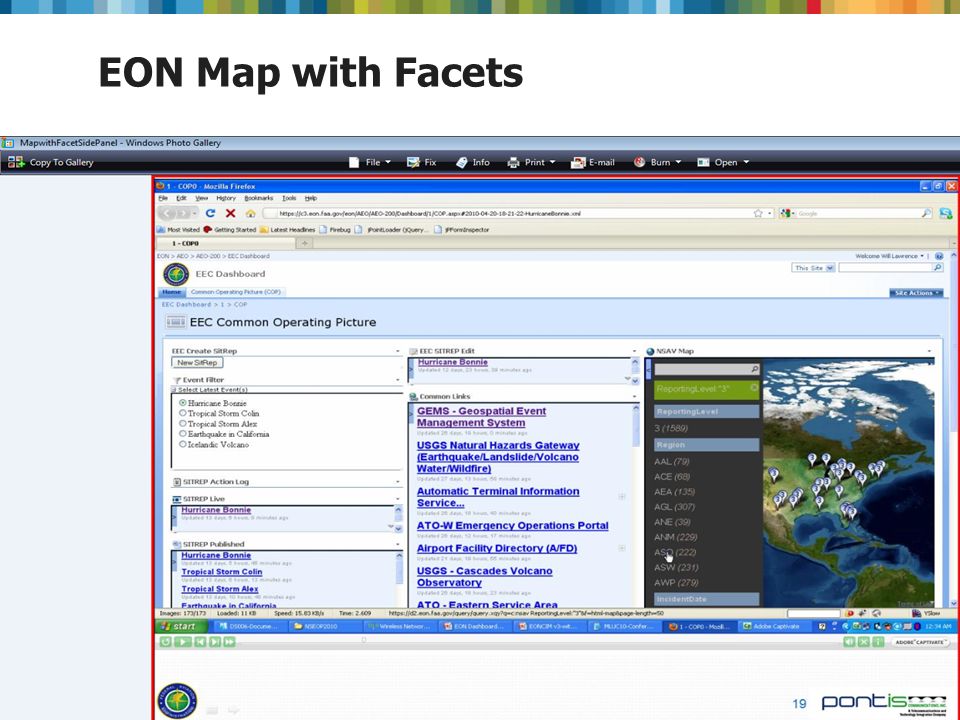Click the red Stop loading button
The height and width of the screenshot is (720, 960).
click(230, 213)
